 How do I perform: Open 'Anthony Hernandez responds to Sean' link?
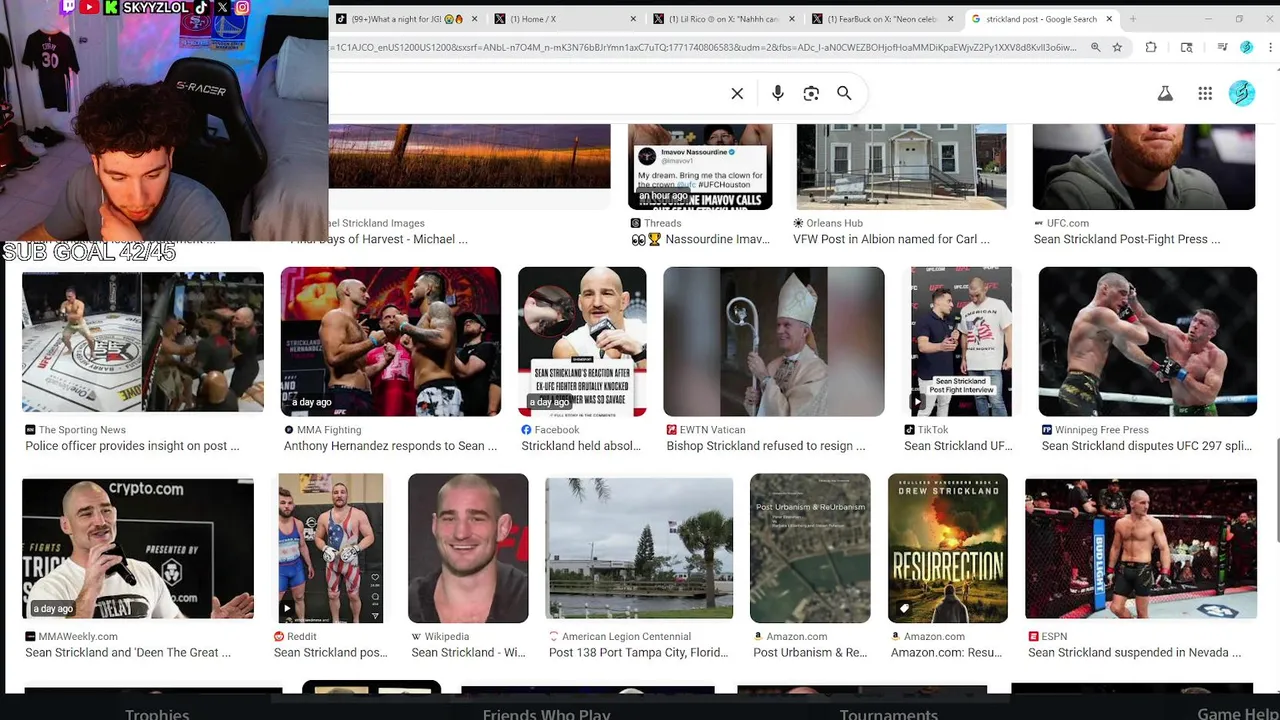[x=390, y=446]
